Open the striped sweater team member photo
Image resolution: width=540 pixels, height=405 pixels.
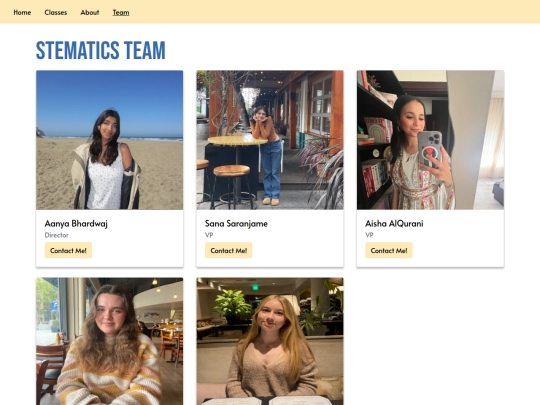point(110,341)
